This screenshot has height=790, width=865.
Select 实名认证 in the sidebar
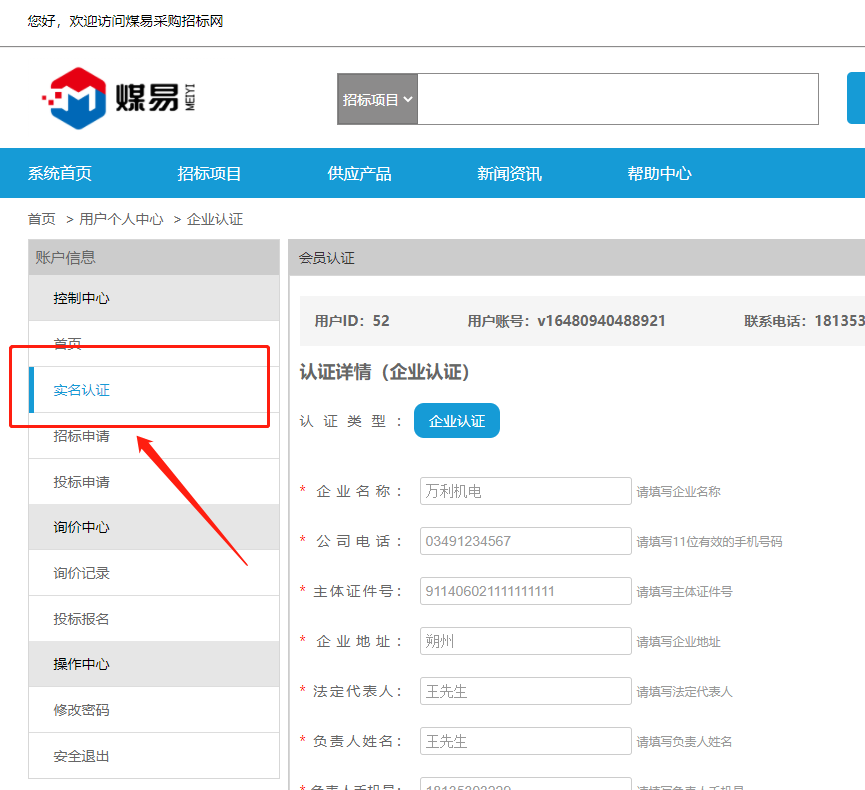(x=82, y=390)
